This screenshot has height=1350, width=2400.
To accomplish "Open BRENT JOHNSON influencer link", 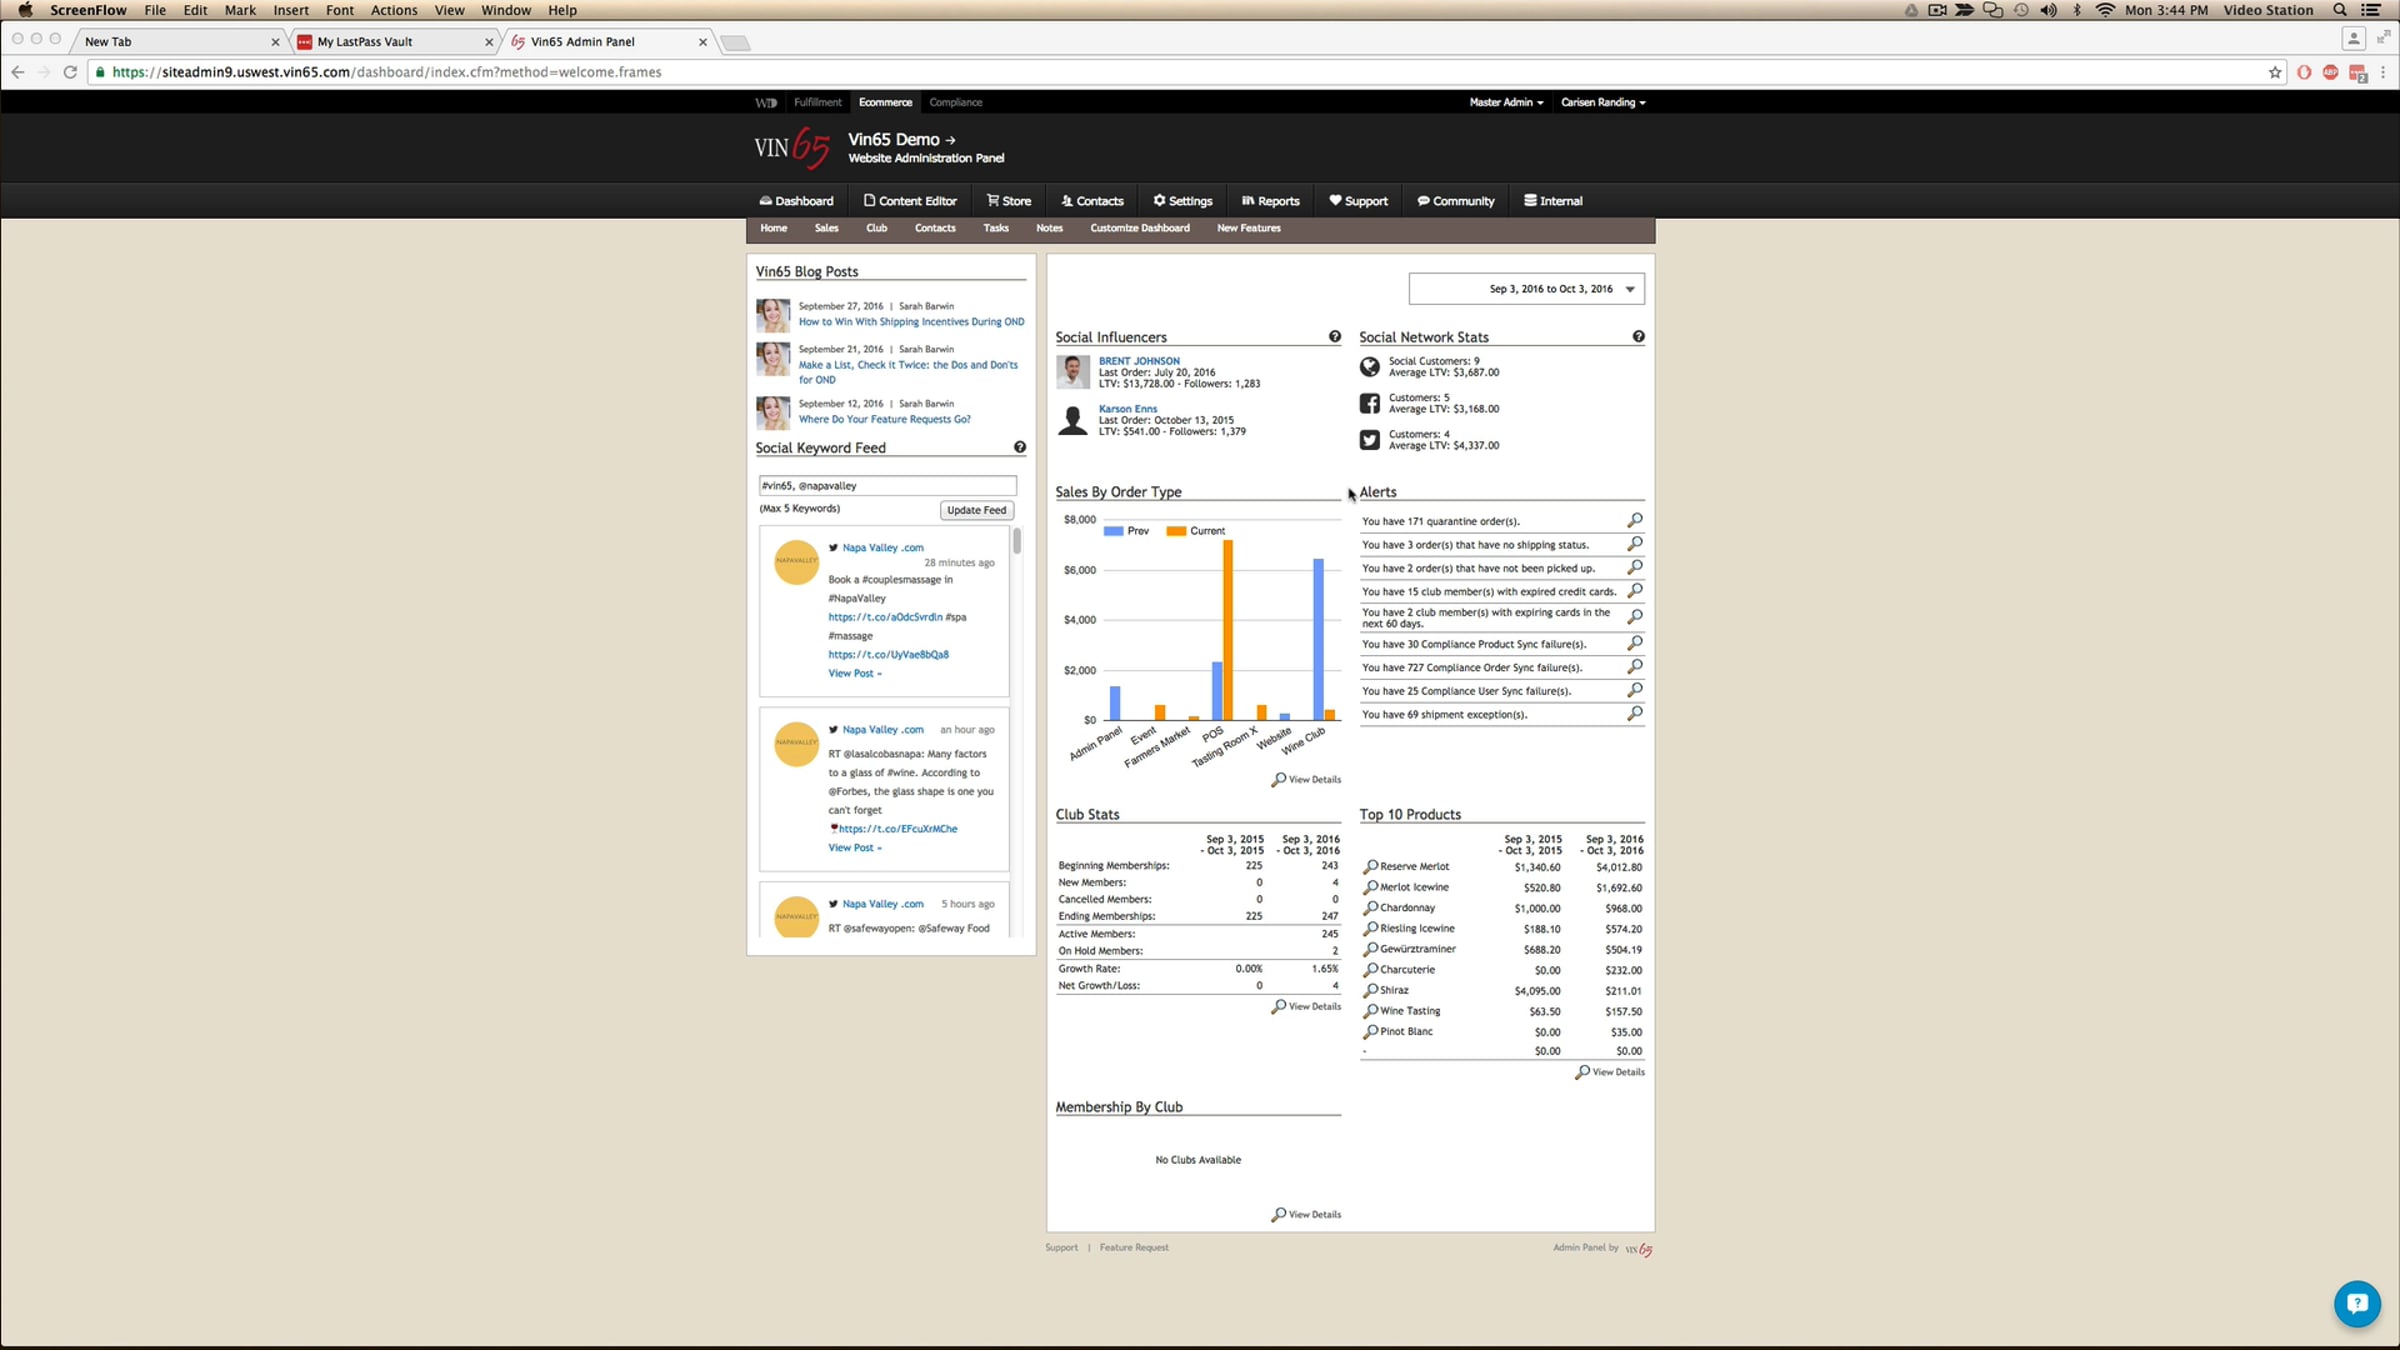I will coord(1139,361).
